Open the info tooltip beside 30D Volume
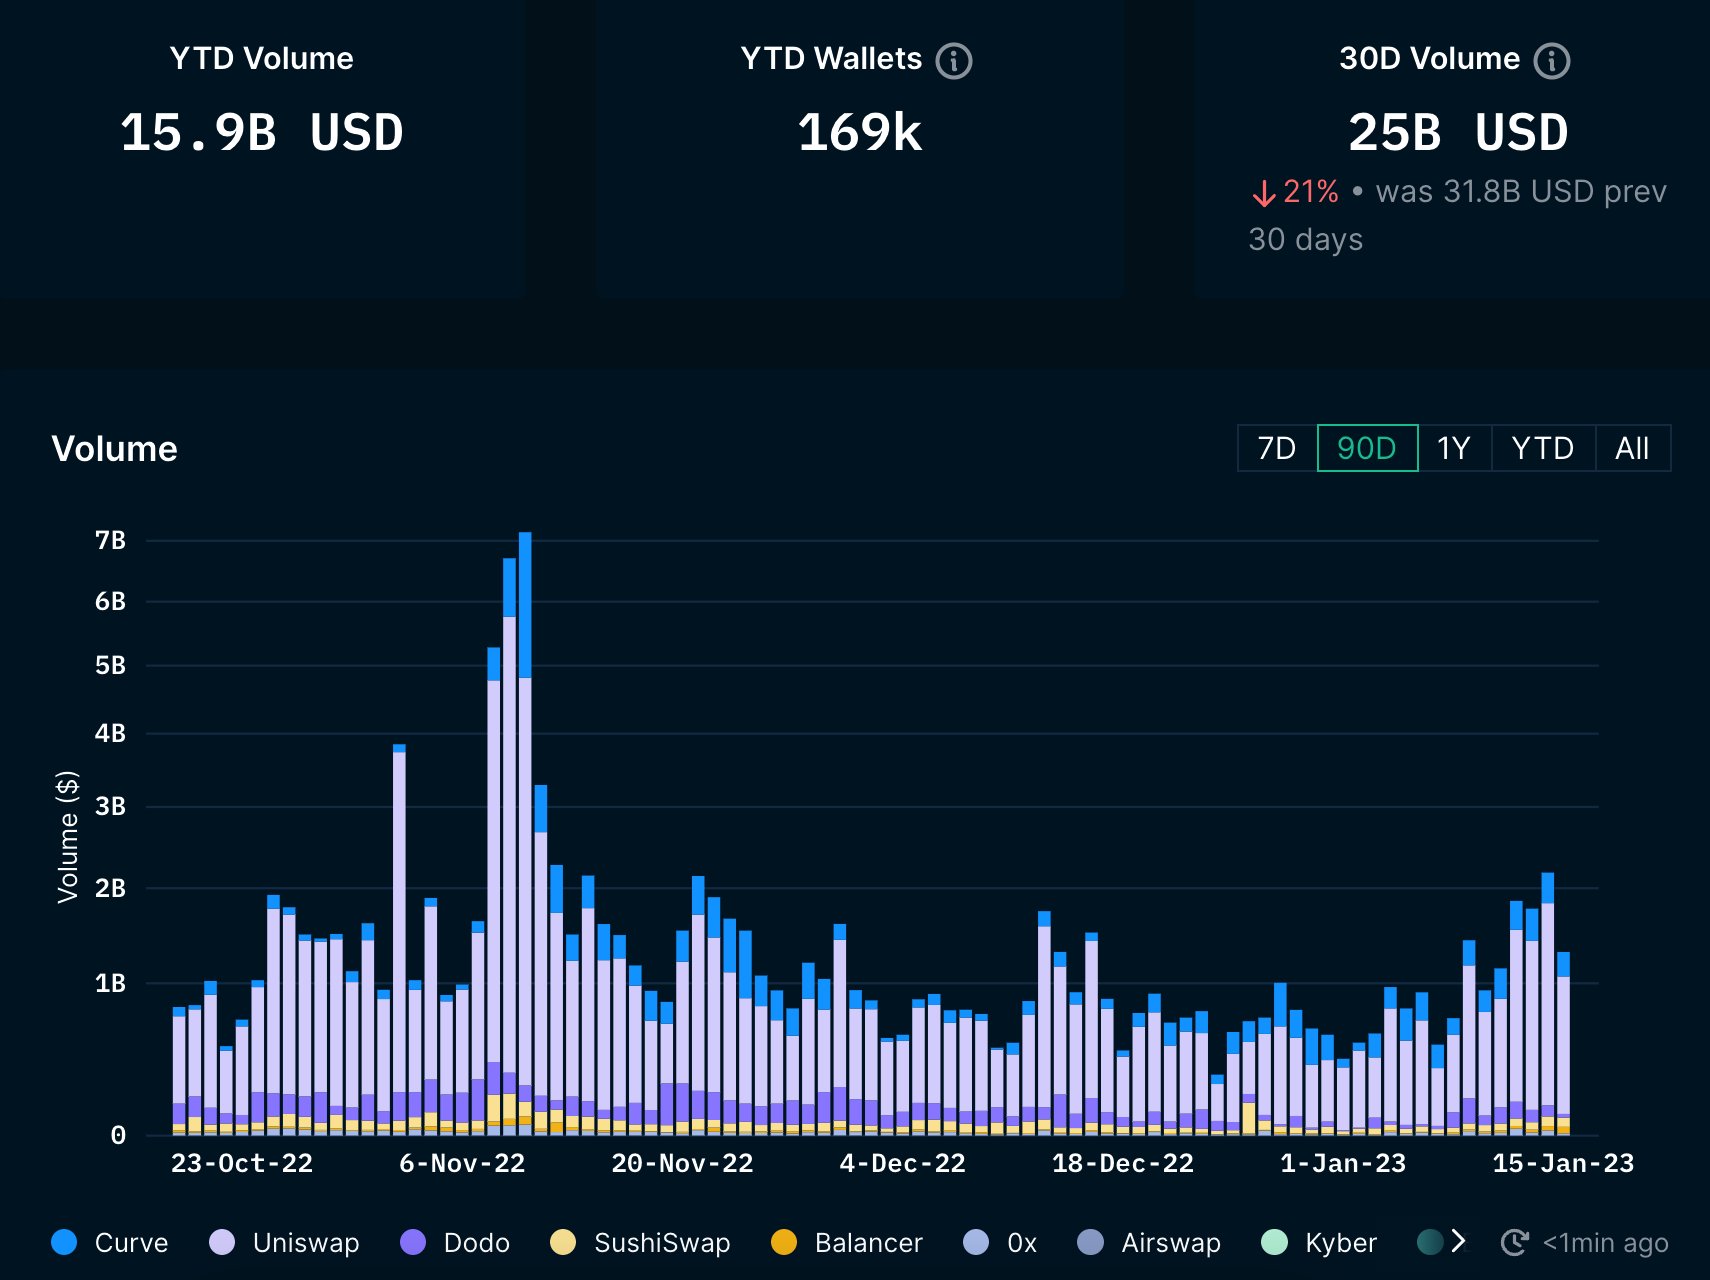The height and width of the screenshot is (1280, 1710). click(x=1551, y=60)
